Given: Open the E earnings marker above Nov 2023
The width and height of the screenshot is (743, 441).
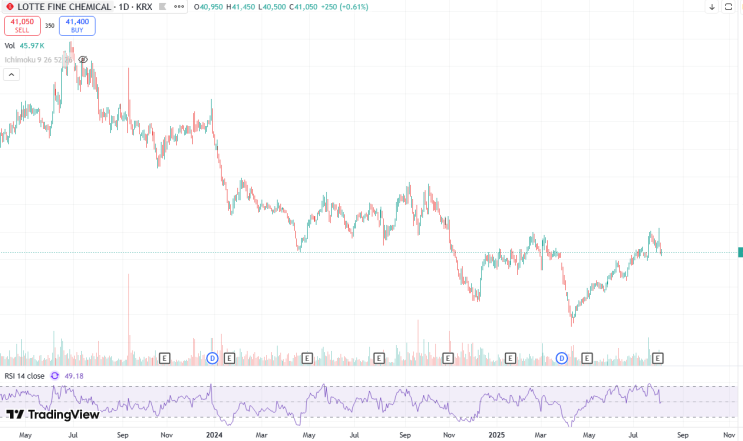Looking at the screenshot, I should click(164, 358).
